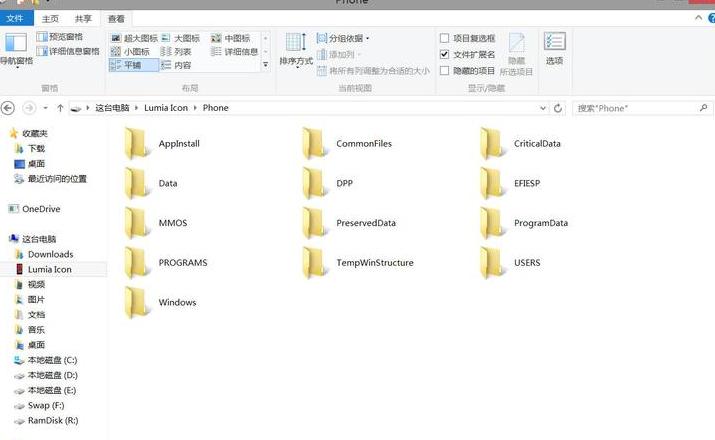Viewport: 715px width, 440px height.
Task: Switch to the Share tab
Action: point(83,19)
